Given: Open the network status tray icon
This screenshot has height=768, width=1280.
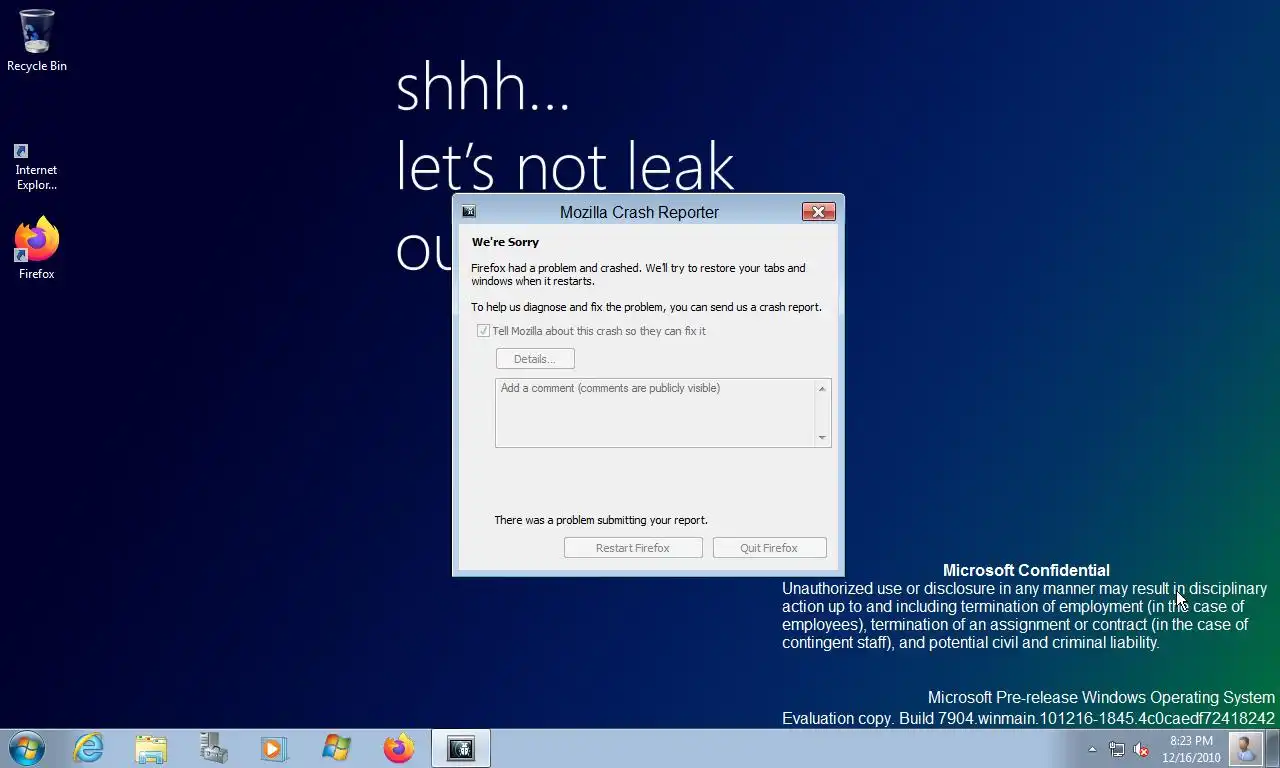Looking at the screenshot, I should pyautogui.click(x=1117, y=749).
